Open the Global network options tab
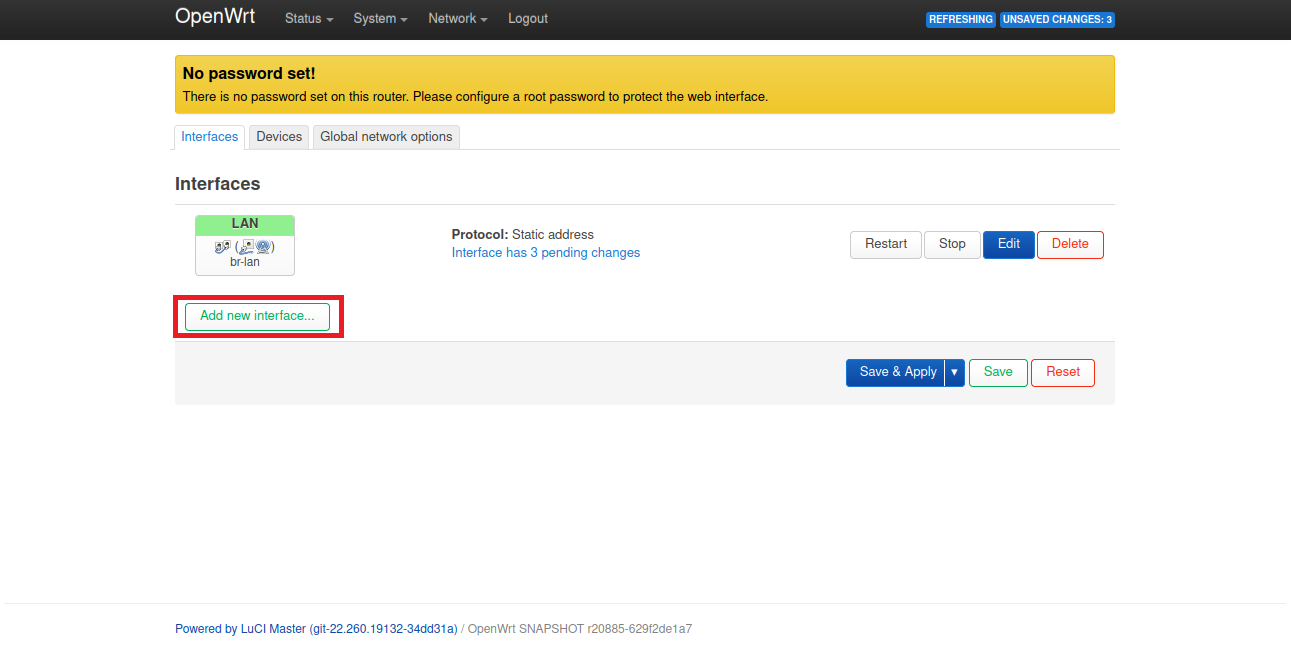1291x656 pixels. (x=386, y=137)
